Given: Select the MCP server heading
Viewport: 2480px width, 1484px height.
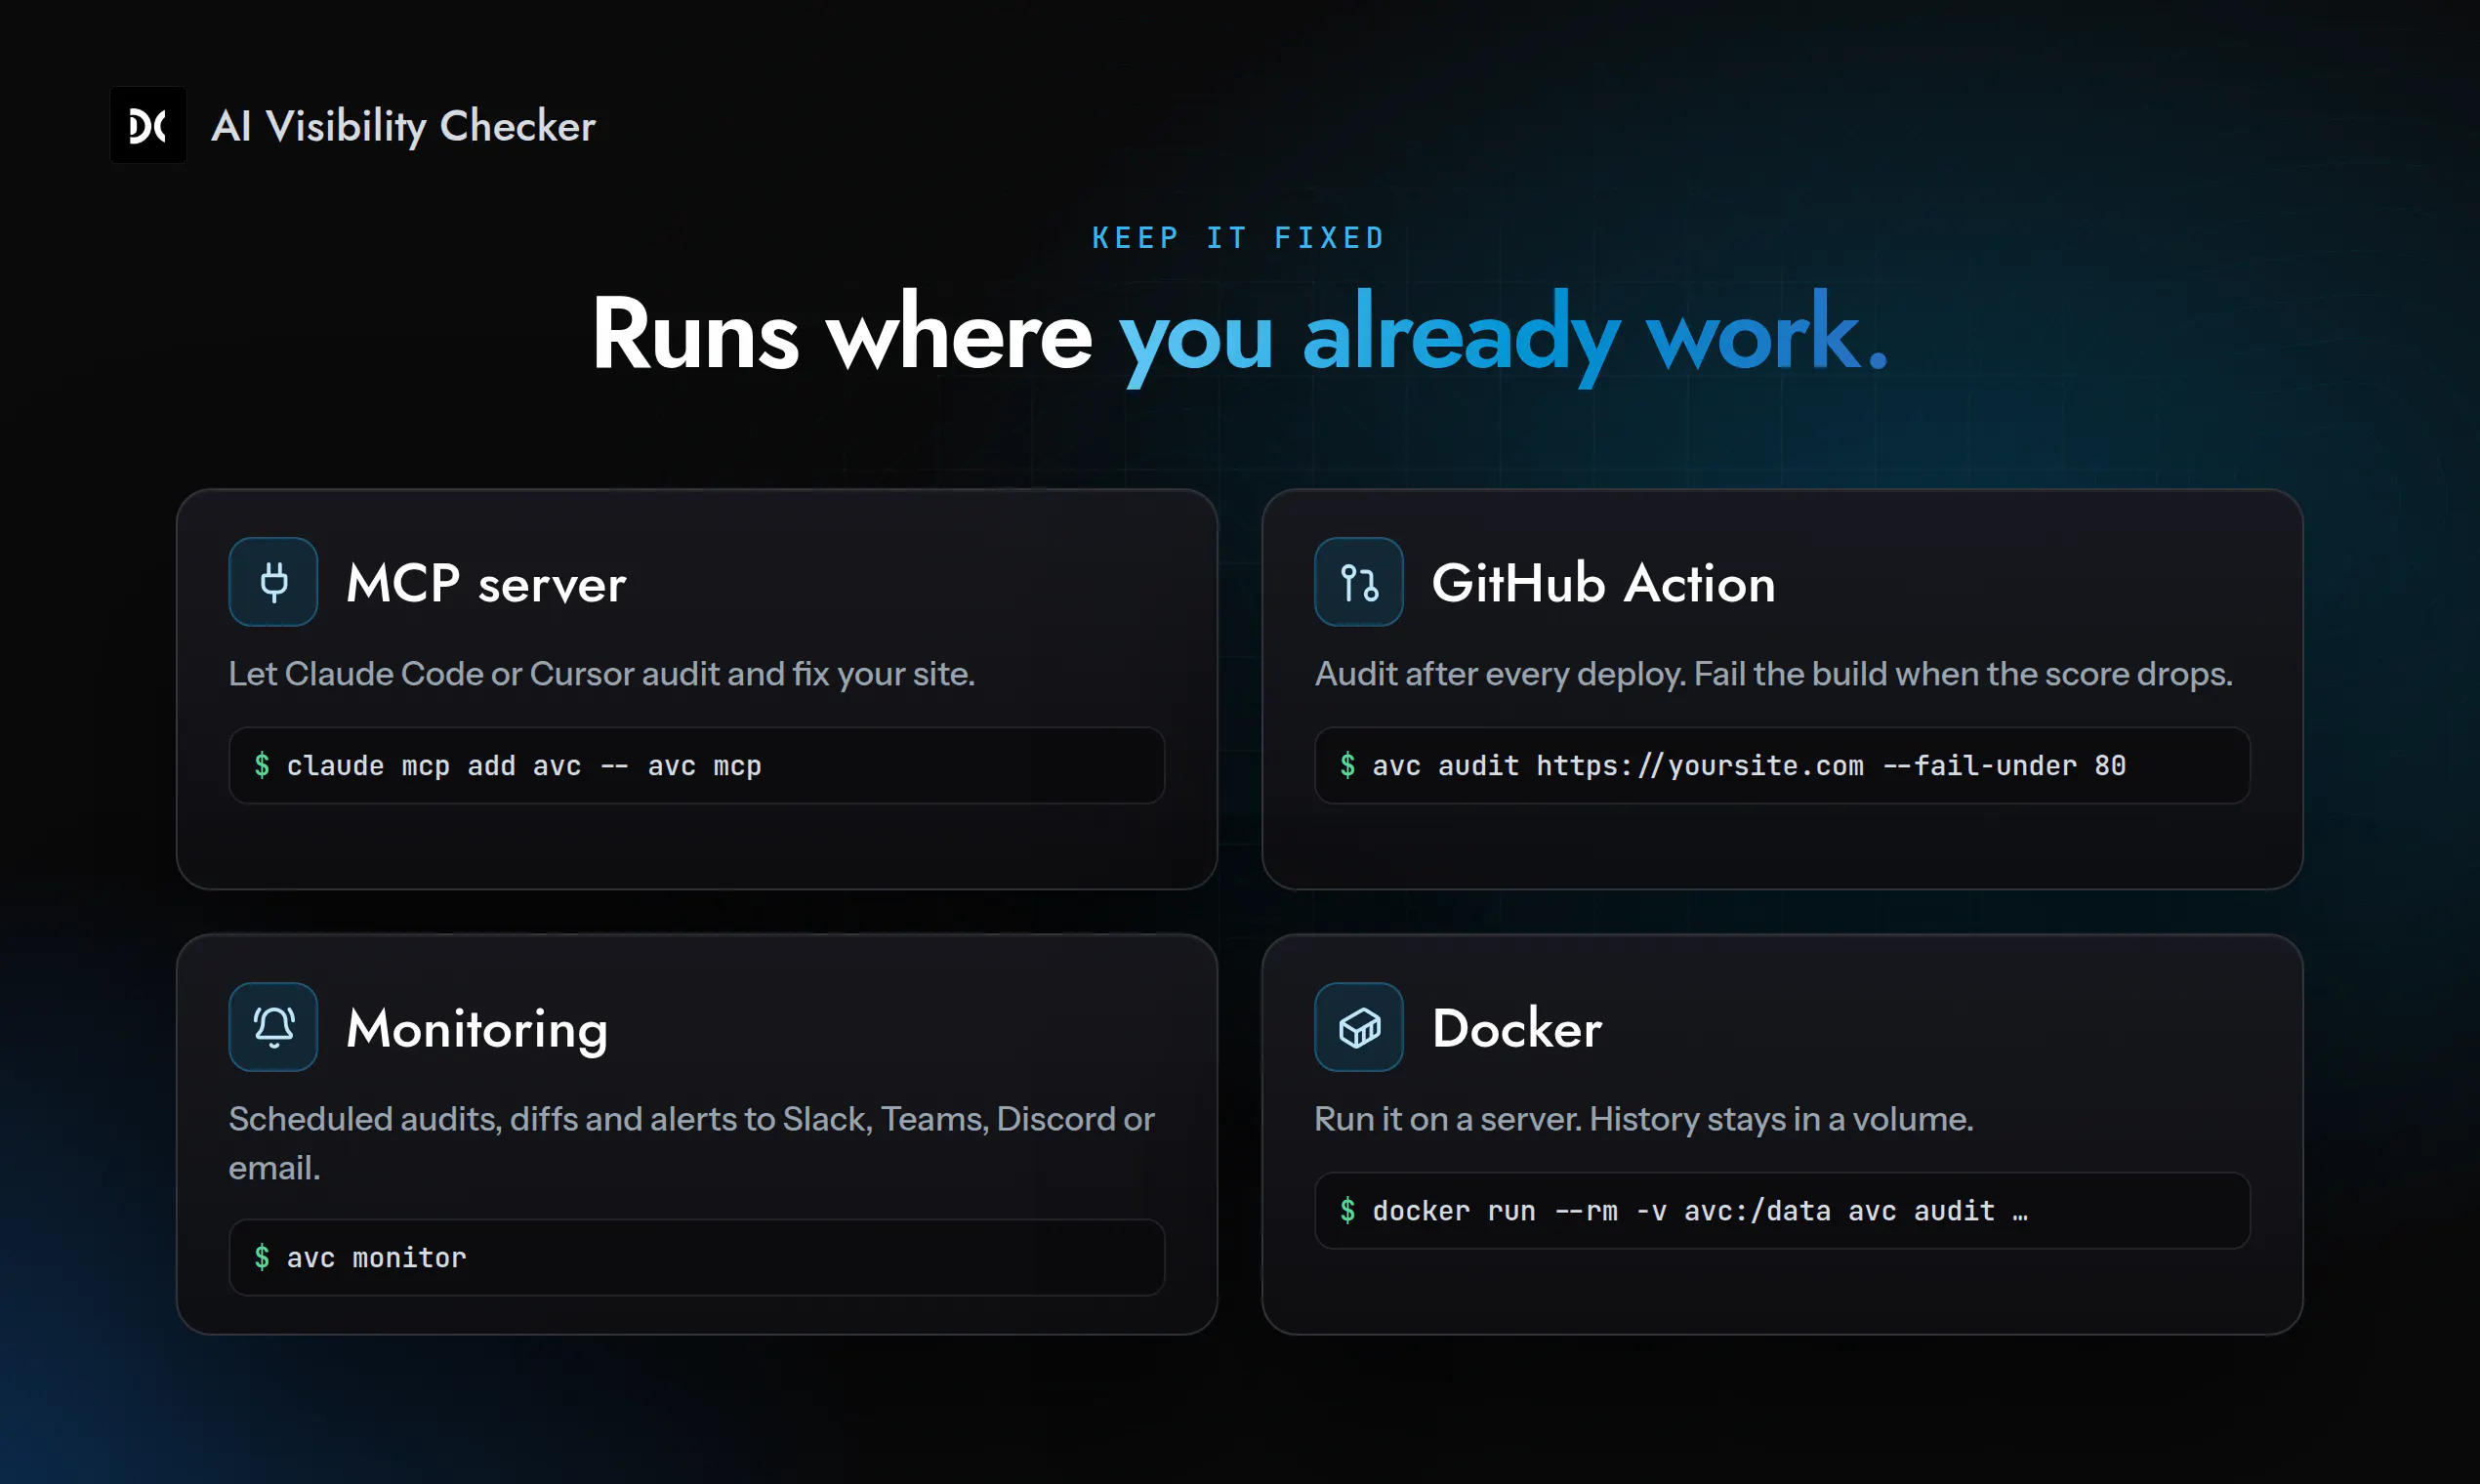Looking at the screenshot, I should click(x=486, y=583).
